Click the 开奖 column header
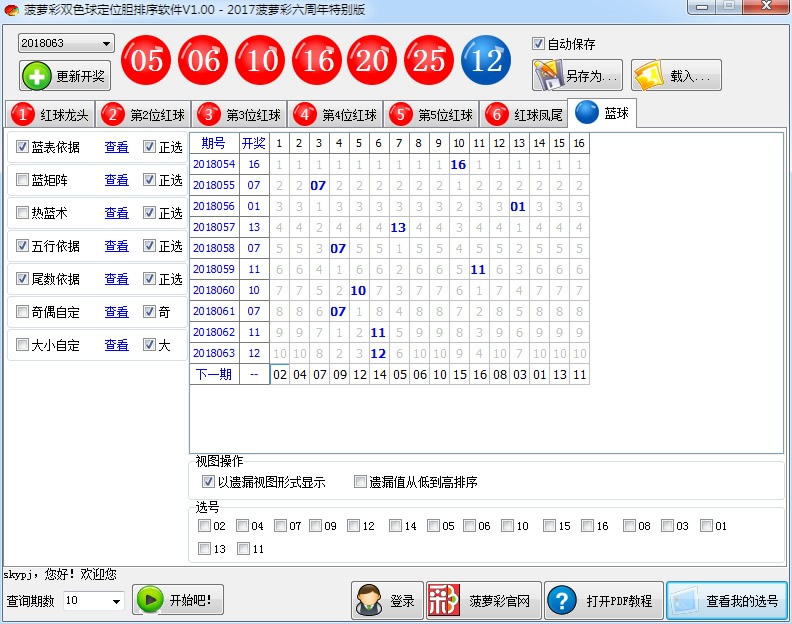This screenshot has height=624, width=792. point(254,143)
